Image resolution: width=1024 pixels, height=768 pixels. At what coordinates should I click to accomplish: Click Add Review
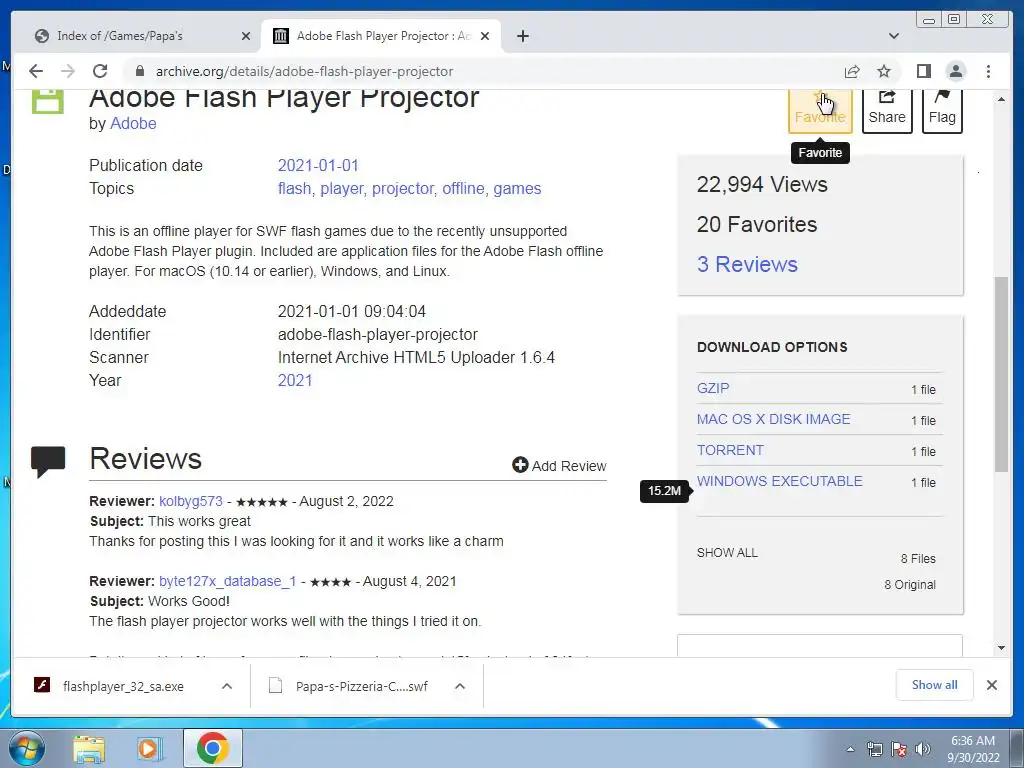point(560,466)
